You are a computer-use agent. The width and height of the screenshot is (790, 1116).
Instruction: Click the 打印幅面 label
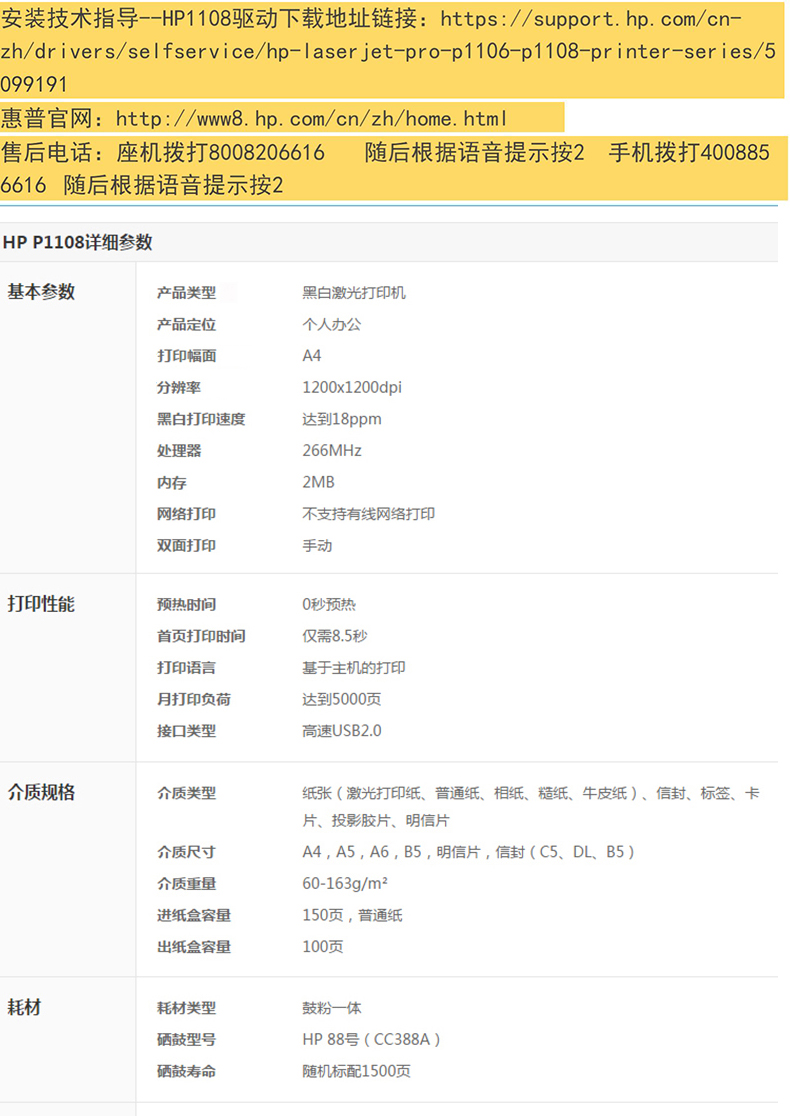point(186,356)
